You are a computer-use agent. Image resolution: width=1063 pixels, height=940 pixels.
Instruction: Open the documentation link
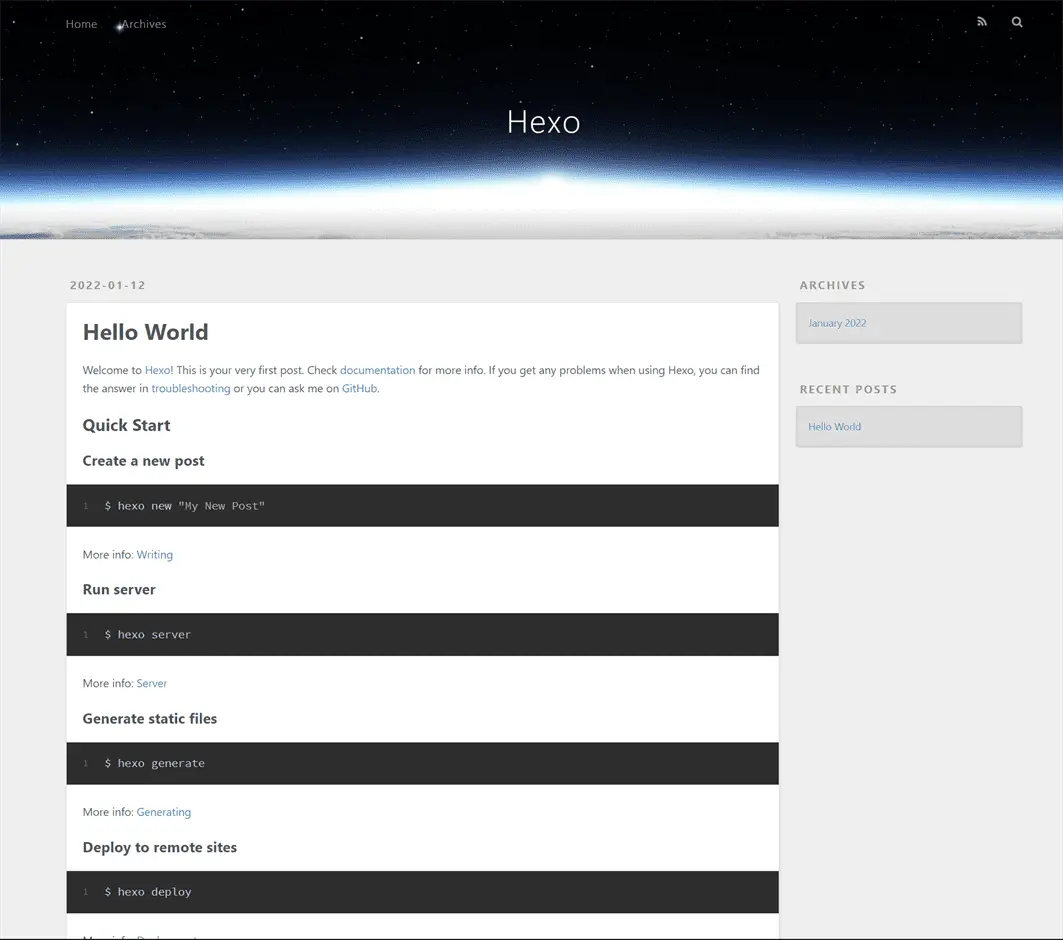click(x=377, y=370)
